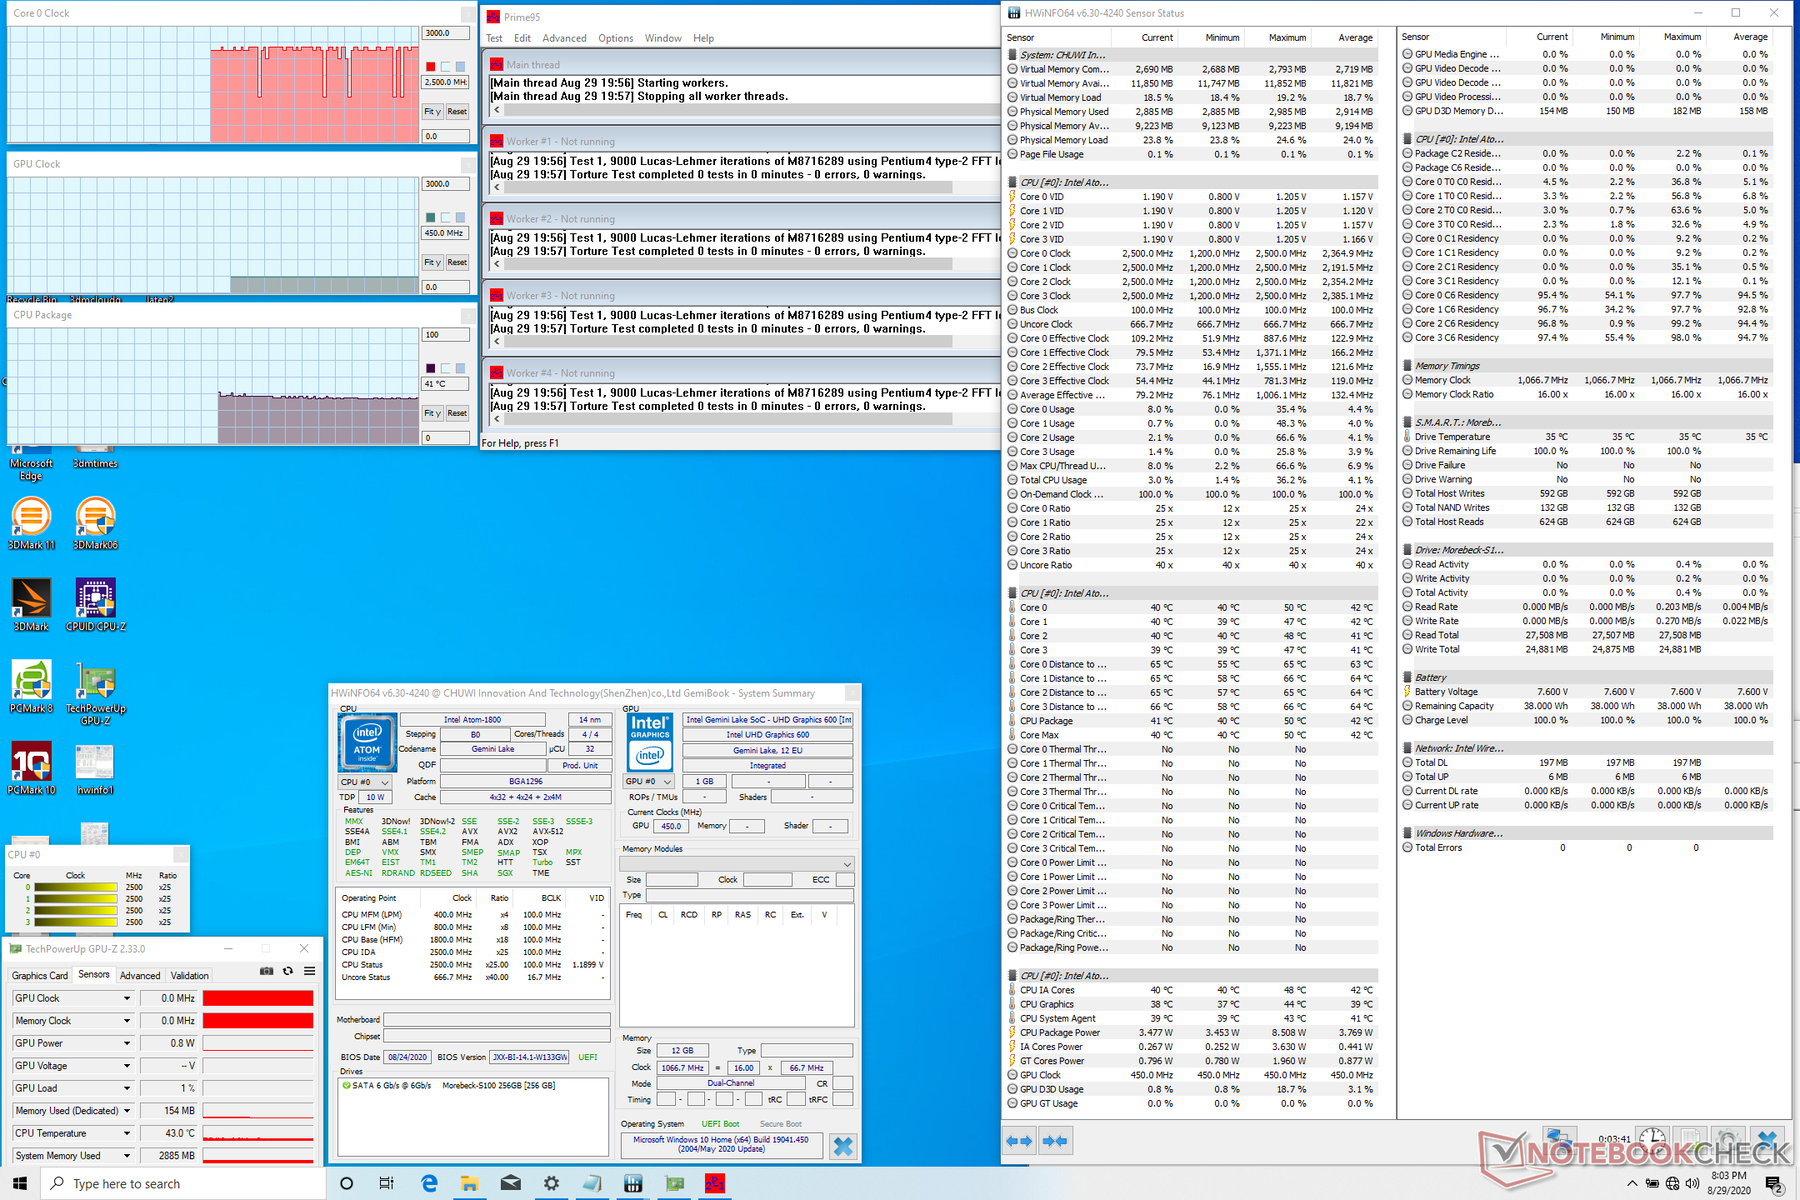The image size is (1800, 1200).
Task: Select the Total Errors sensor row
Action: click(x=1586, y=848)
